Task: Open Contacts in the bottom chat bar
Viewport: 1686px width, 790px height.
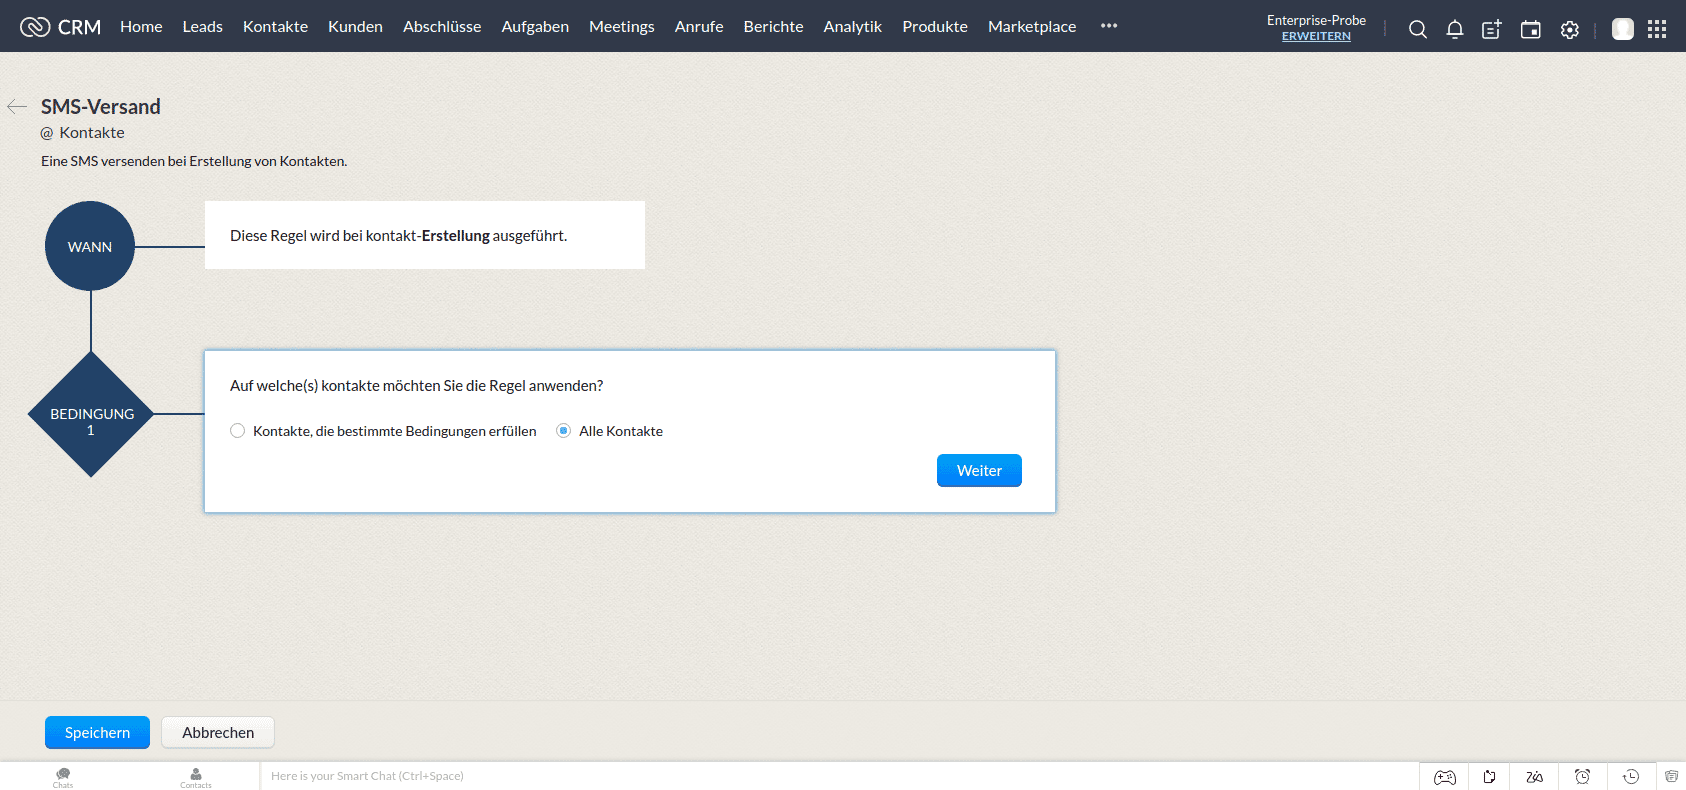Action: pyautogui.click(x=196, y=777)
